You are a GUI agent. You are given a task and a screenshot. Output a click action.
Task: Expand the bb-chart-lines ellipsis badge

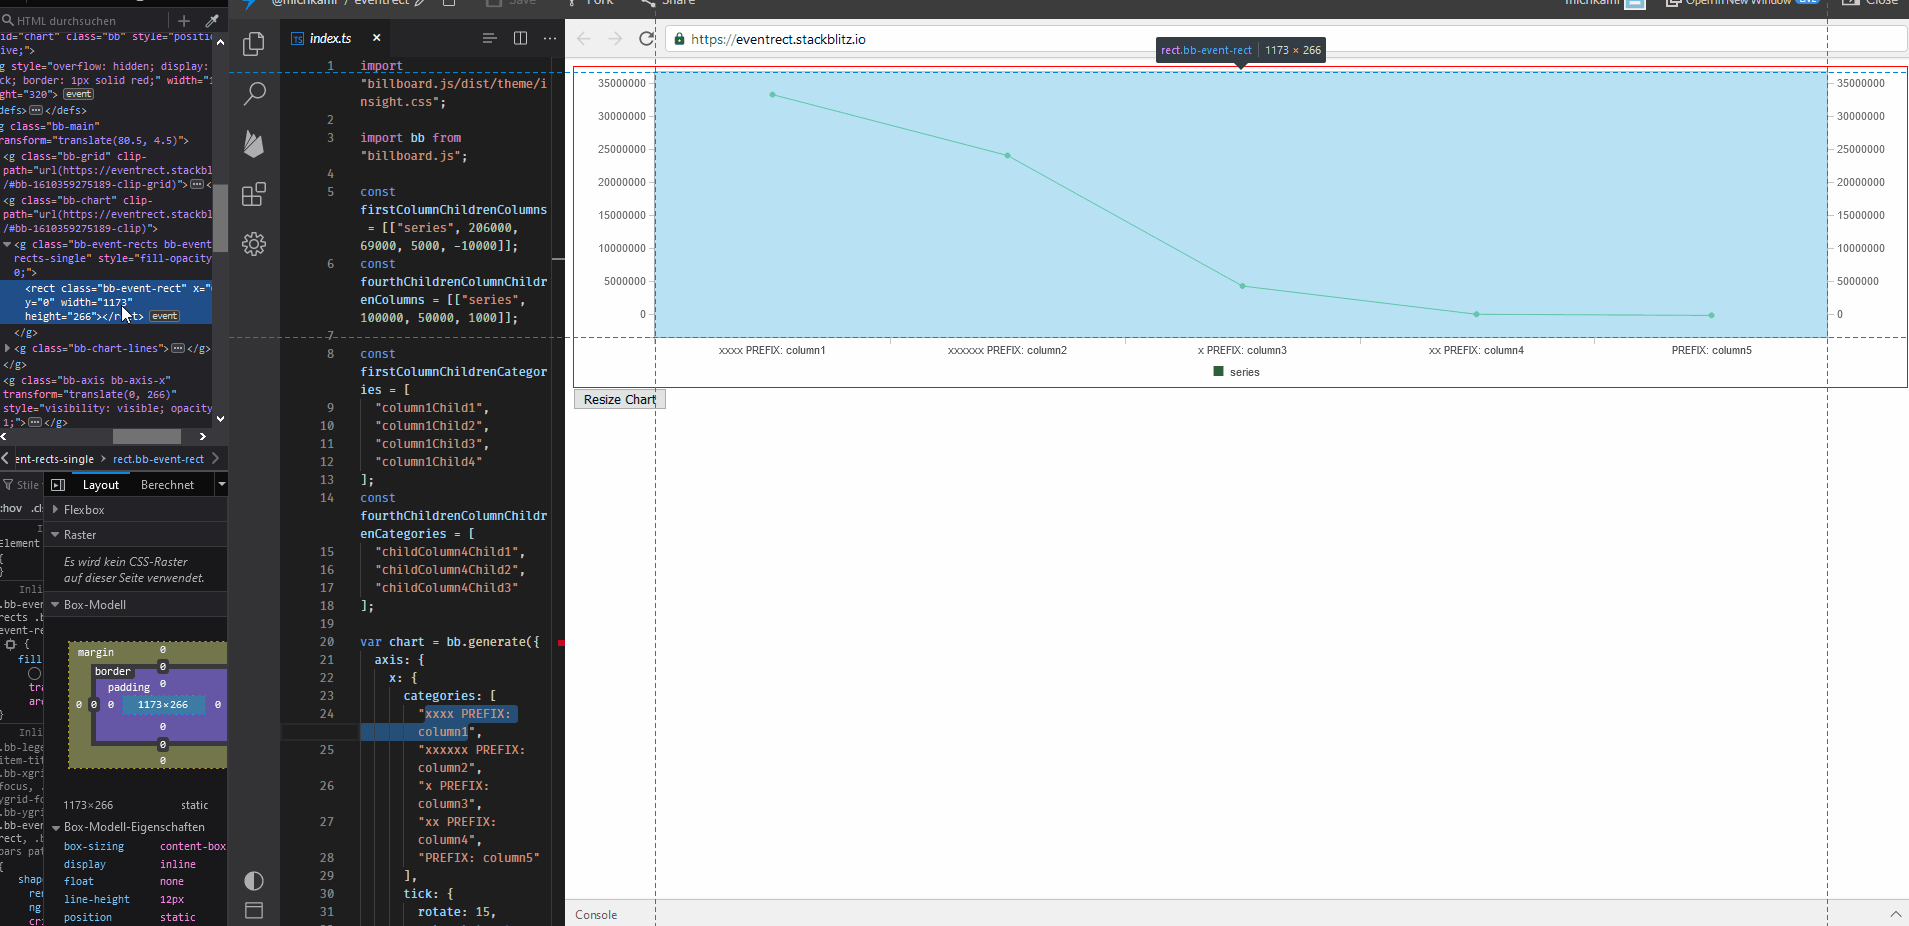178,348
